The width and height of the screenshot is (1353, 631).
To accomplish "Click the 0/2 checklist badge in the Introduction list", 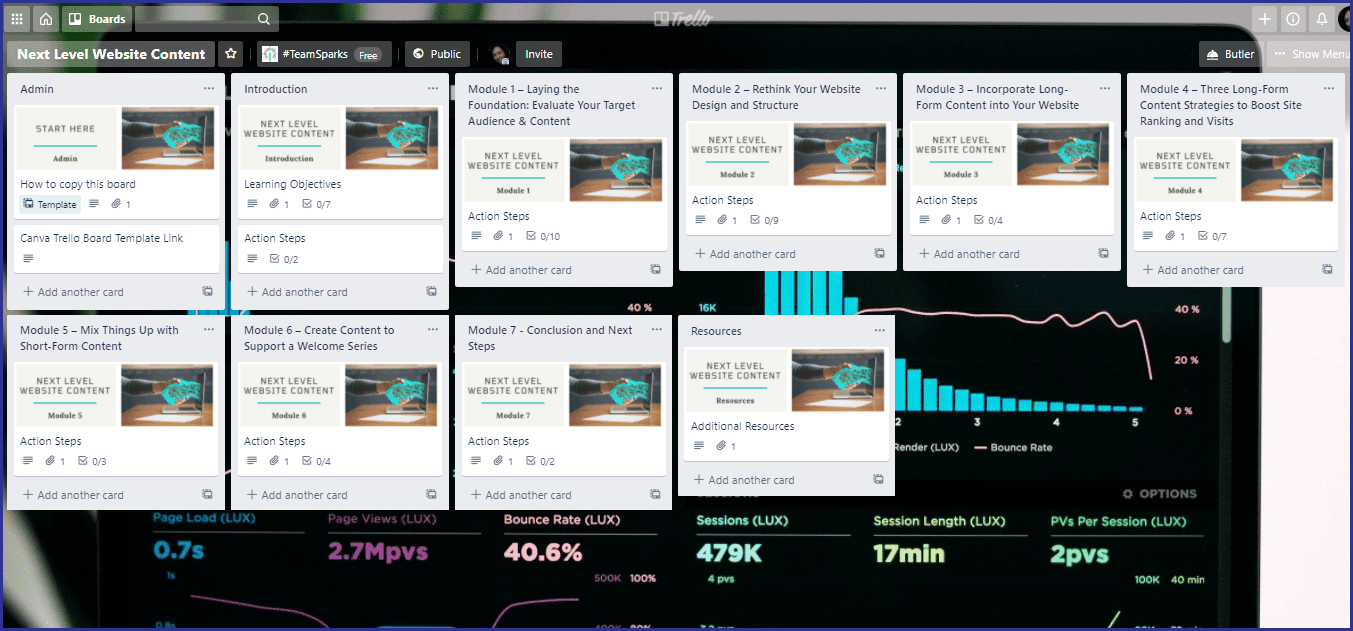I will pos(284,259).
